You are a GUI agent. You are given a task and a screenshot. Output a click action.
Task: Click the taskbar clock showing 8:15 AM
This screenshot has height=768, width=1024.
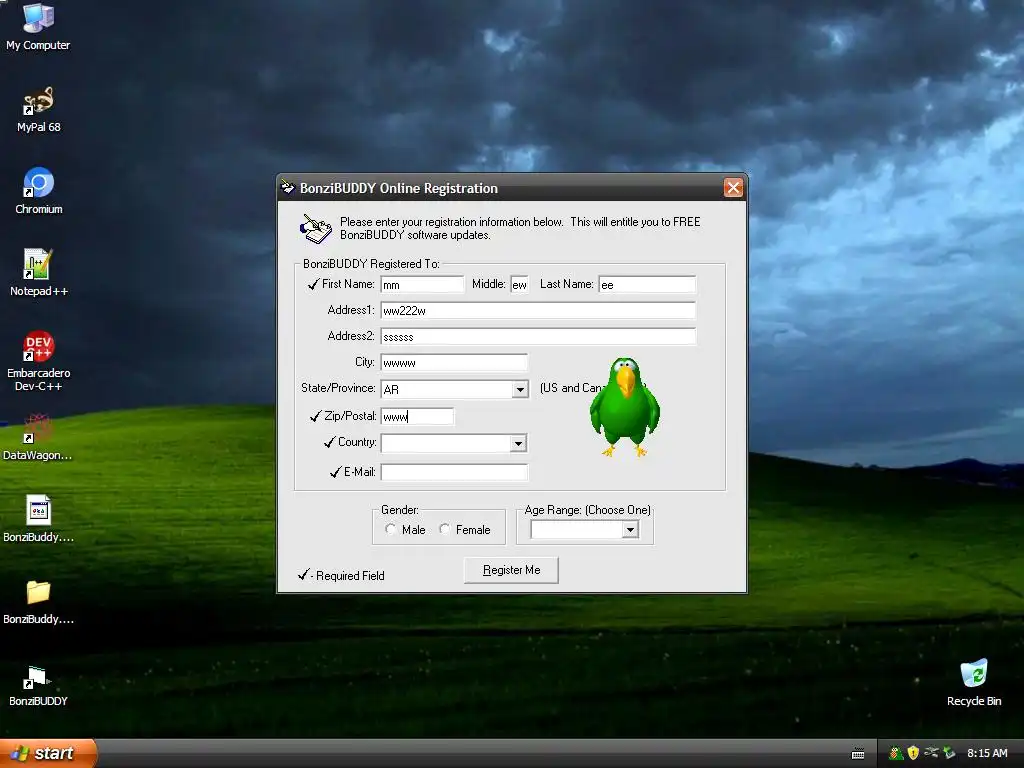(987, 753)
